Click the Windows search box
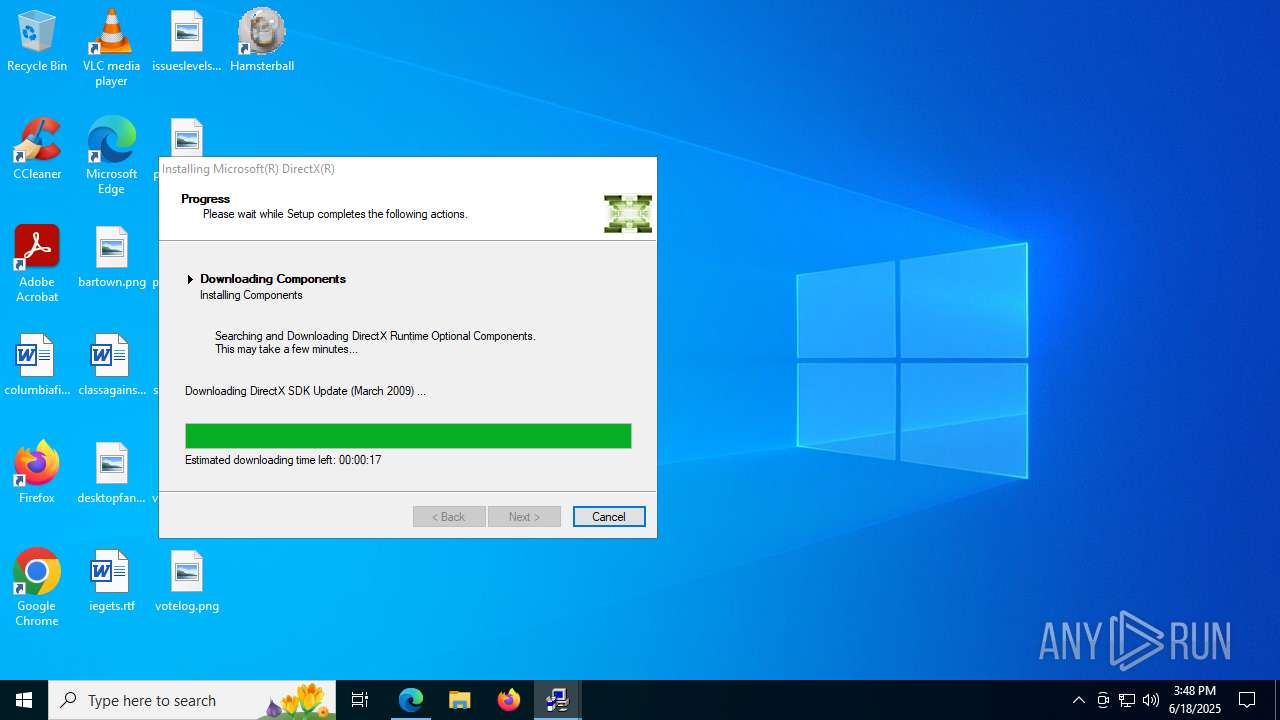Image resolution: width=1280 pixels, height=720 pixels. point(193,700)
